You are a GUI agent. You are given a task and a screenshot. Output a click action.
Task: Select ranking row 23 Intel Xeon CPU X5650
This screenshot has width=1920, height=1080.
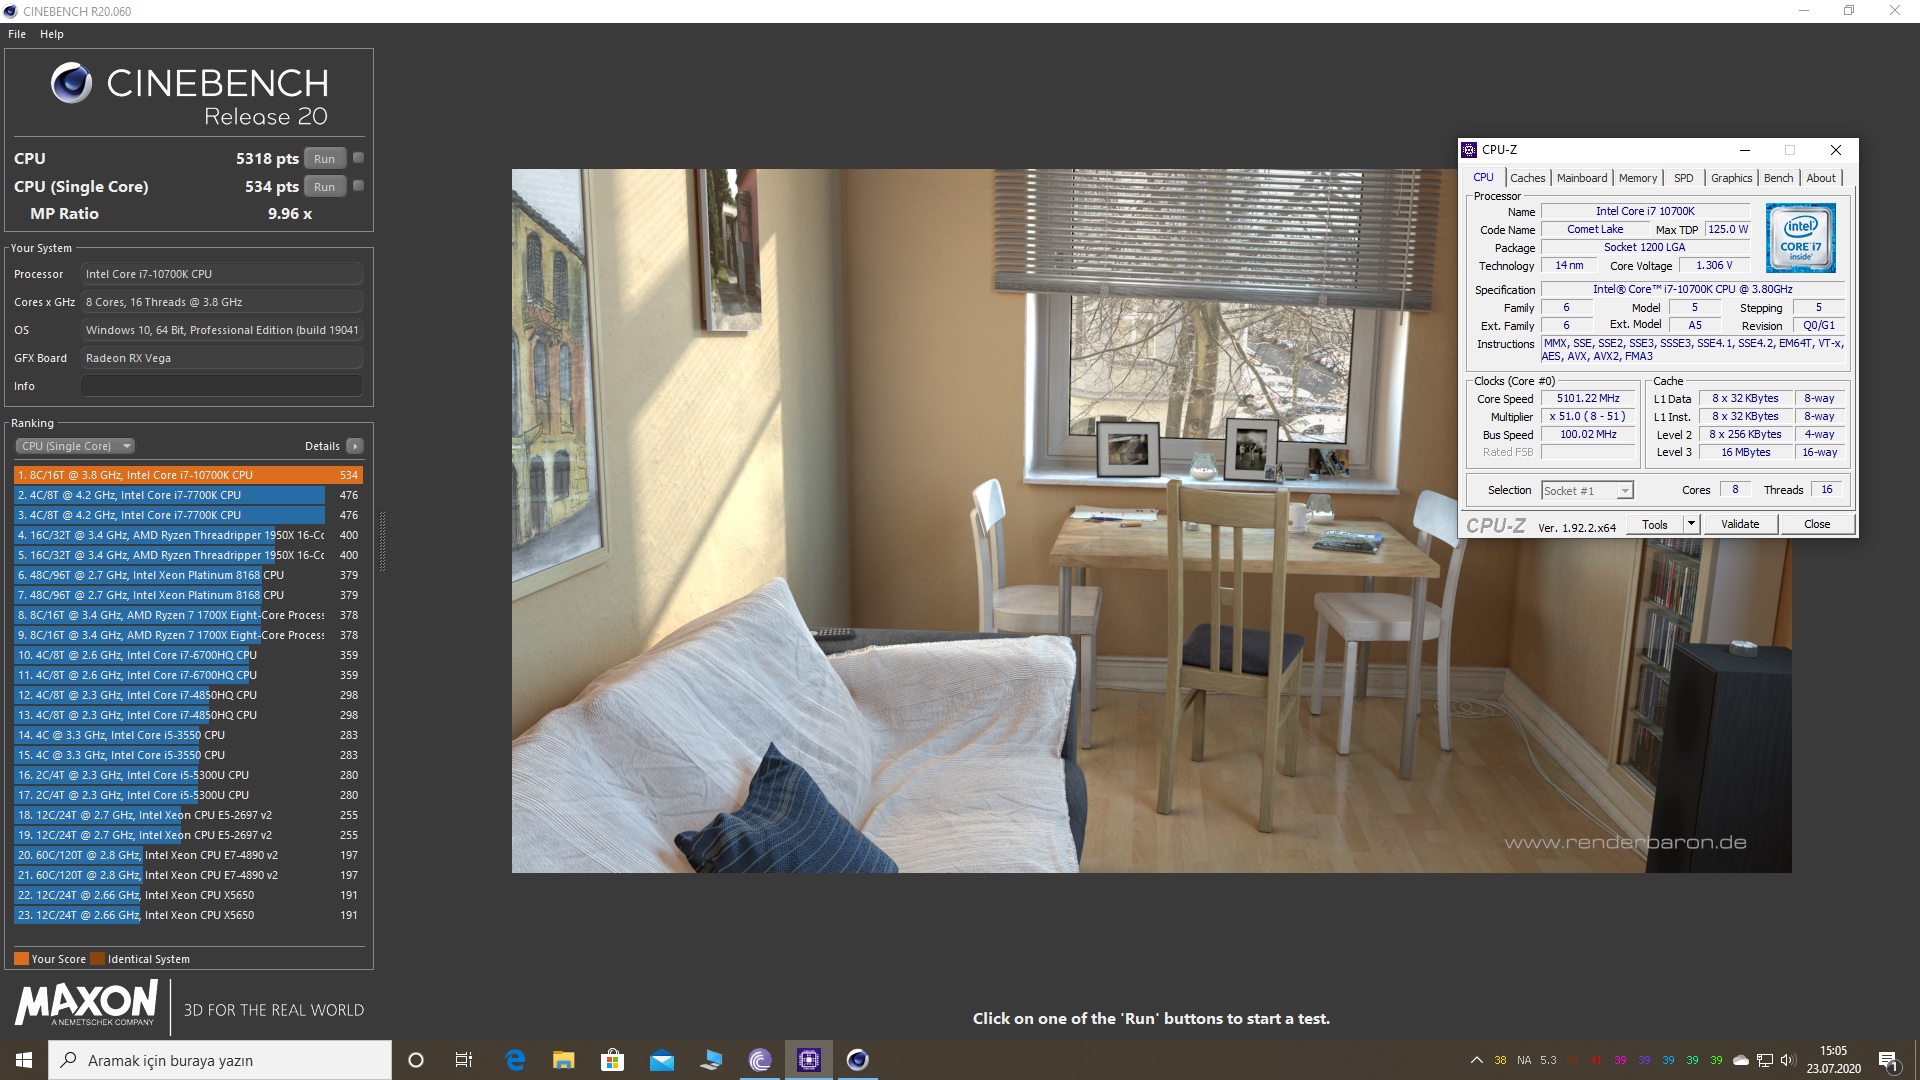pyautogui.click(x=188, y=915)
